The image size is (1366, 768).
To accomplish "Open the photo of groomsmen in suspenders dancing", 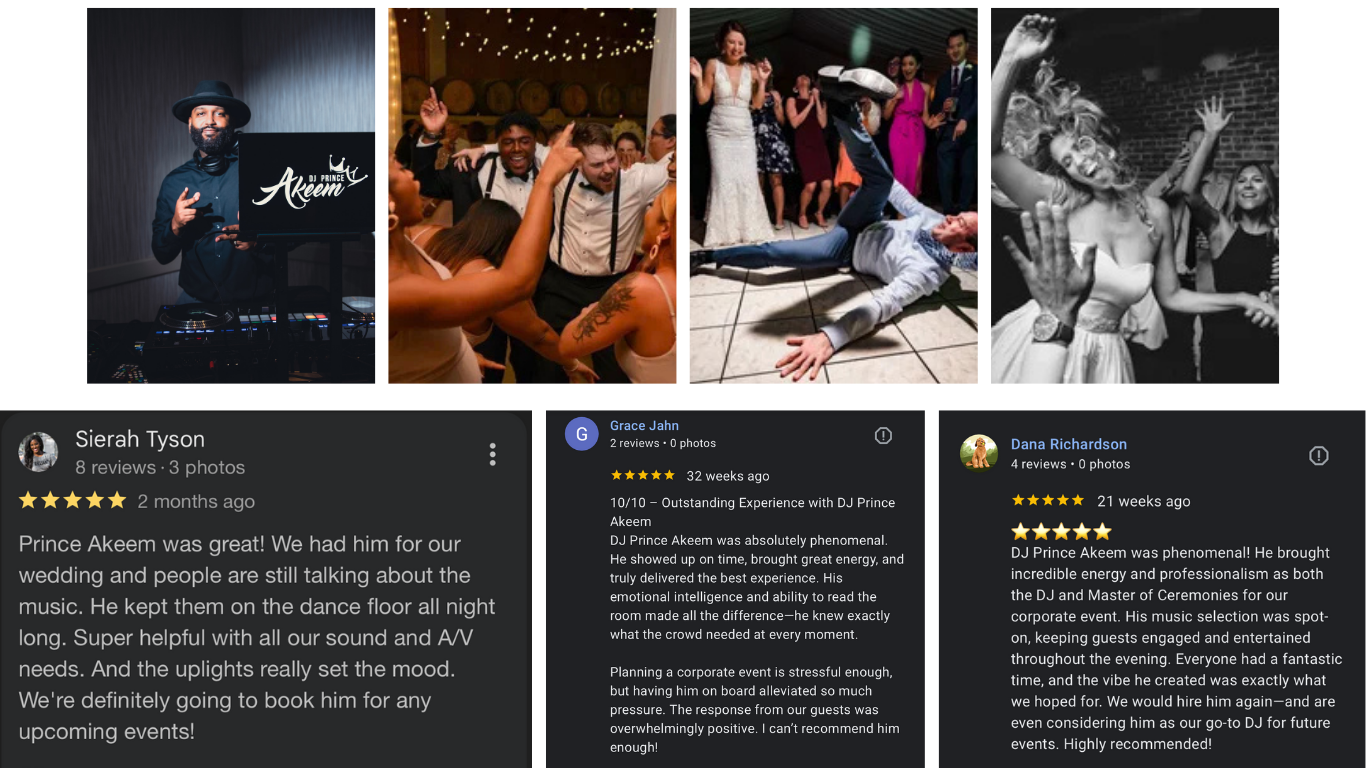I will (532, 196).
